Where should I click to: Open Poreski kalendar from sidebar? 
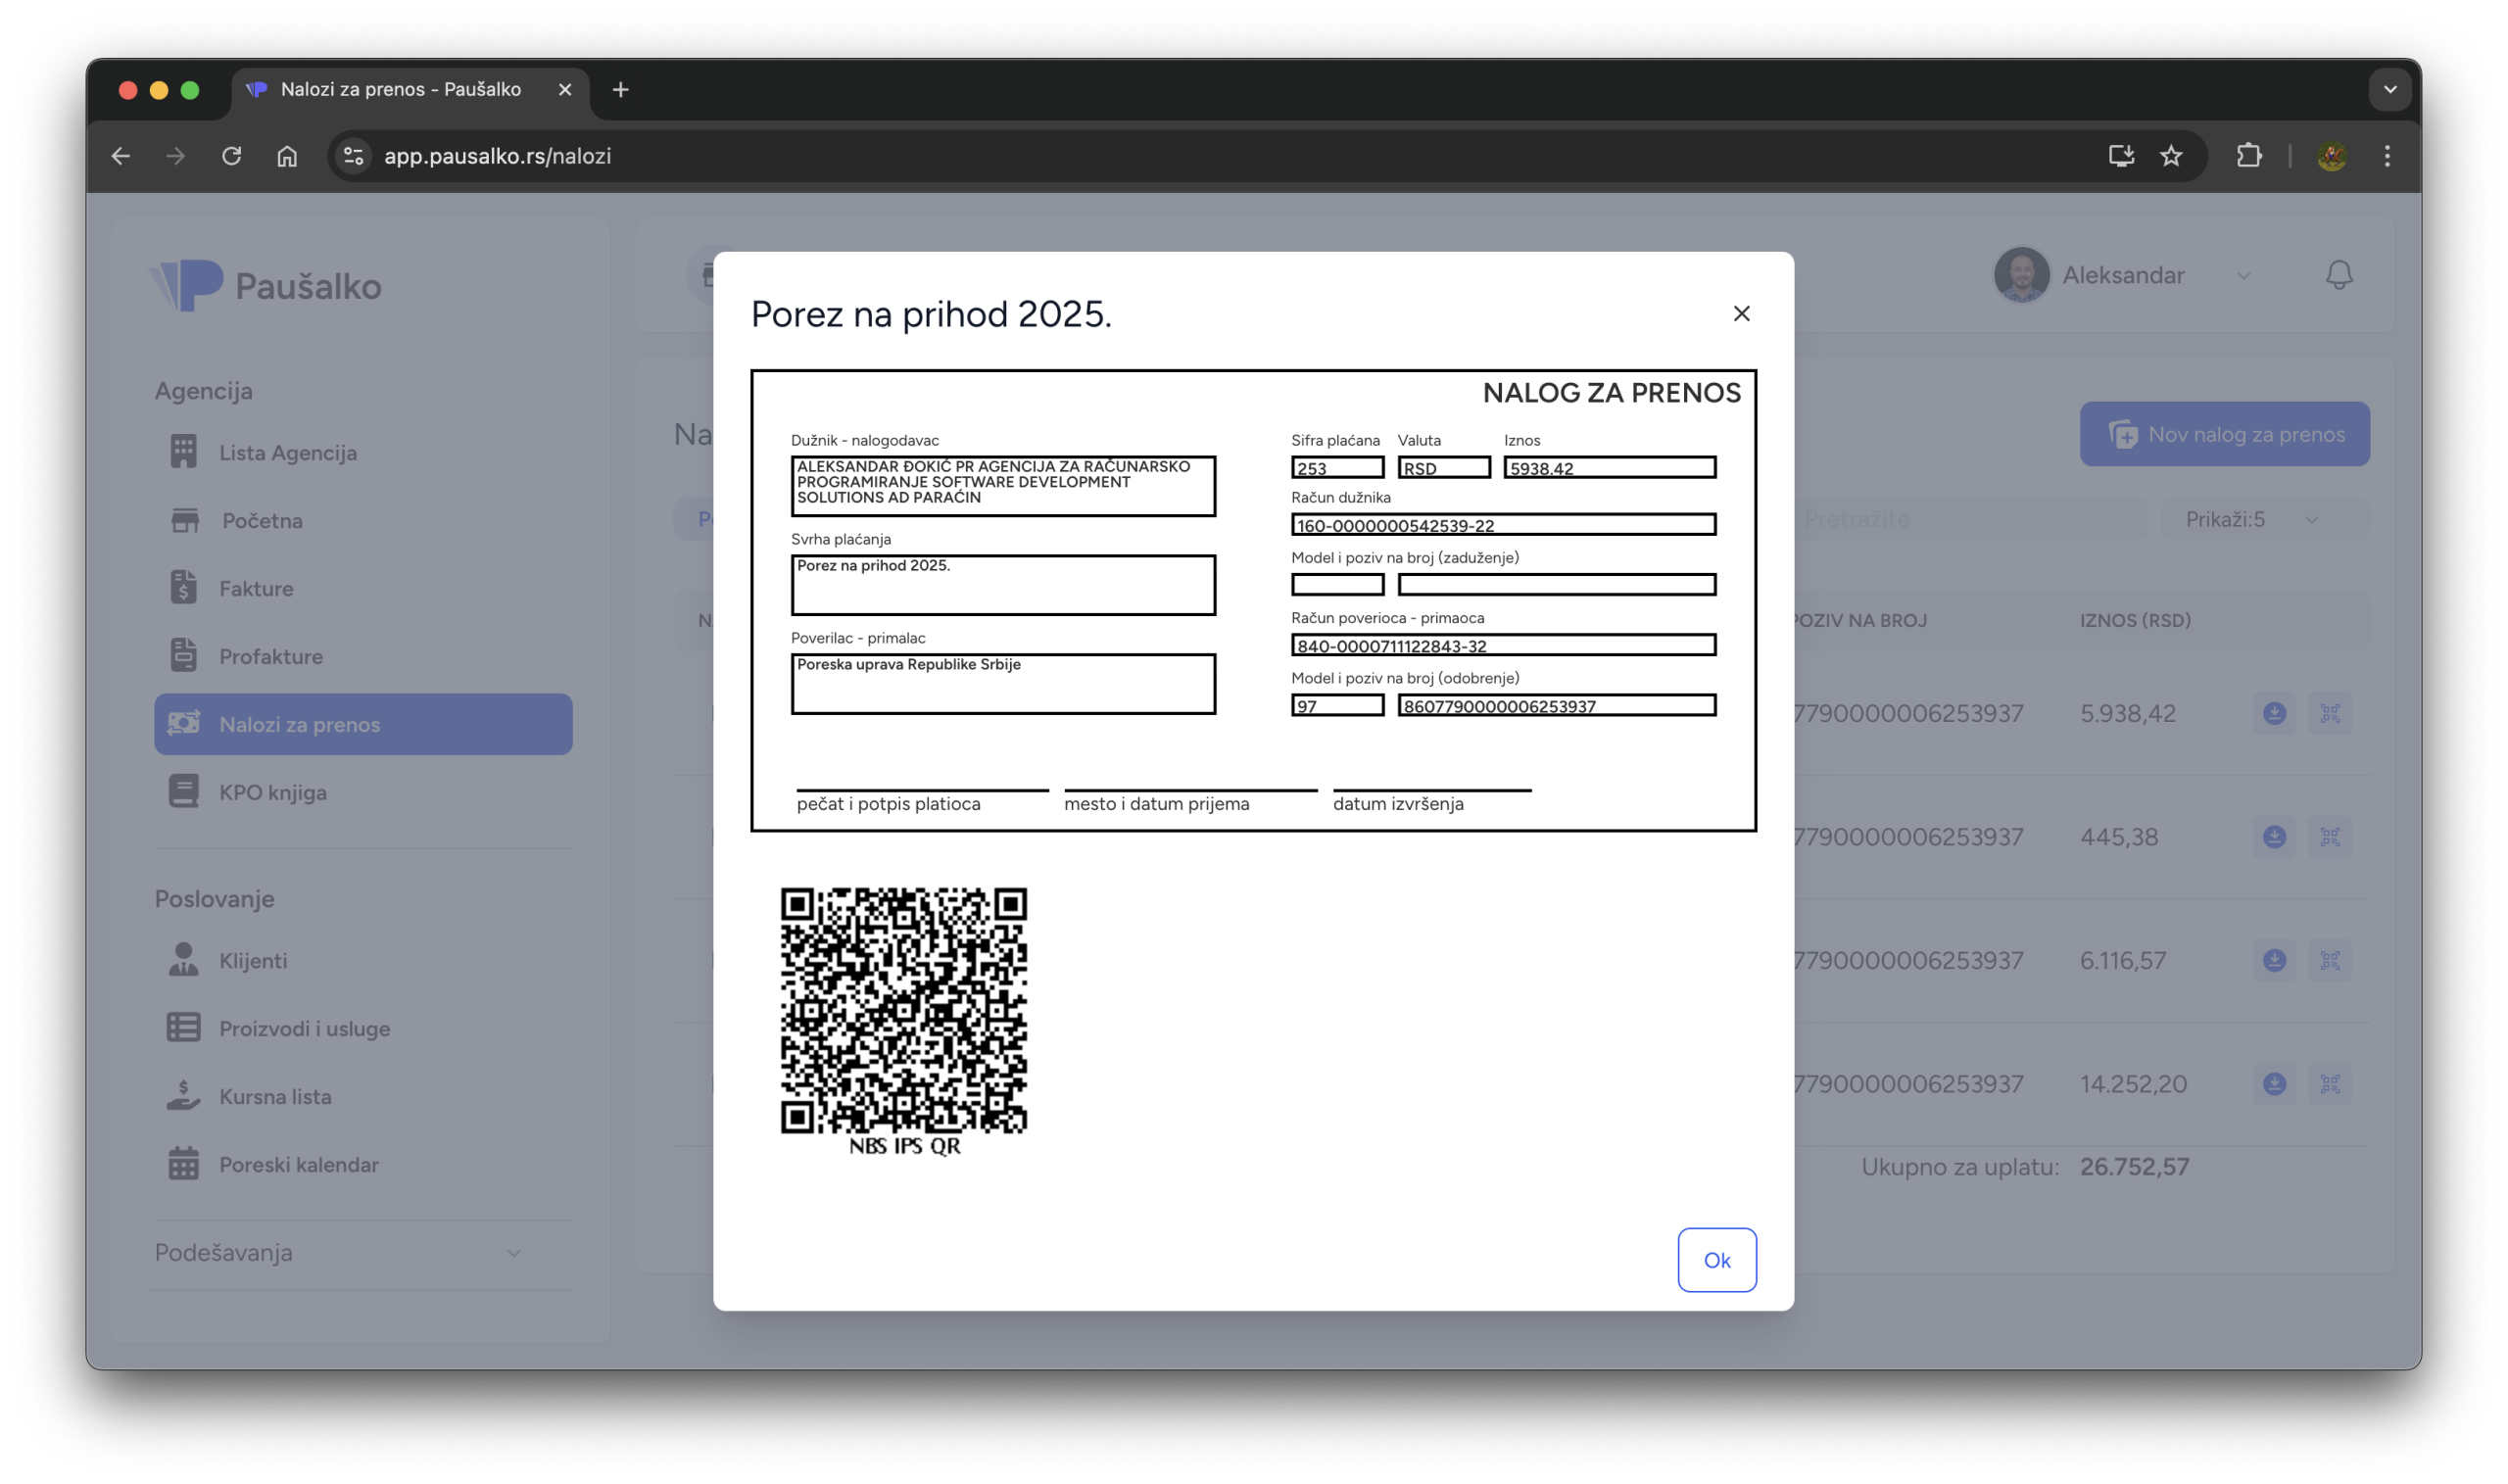pyautogui.click(x=298, y=1164)
